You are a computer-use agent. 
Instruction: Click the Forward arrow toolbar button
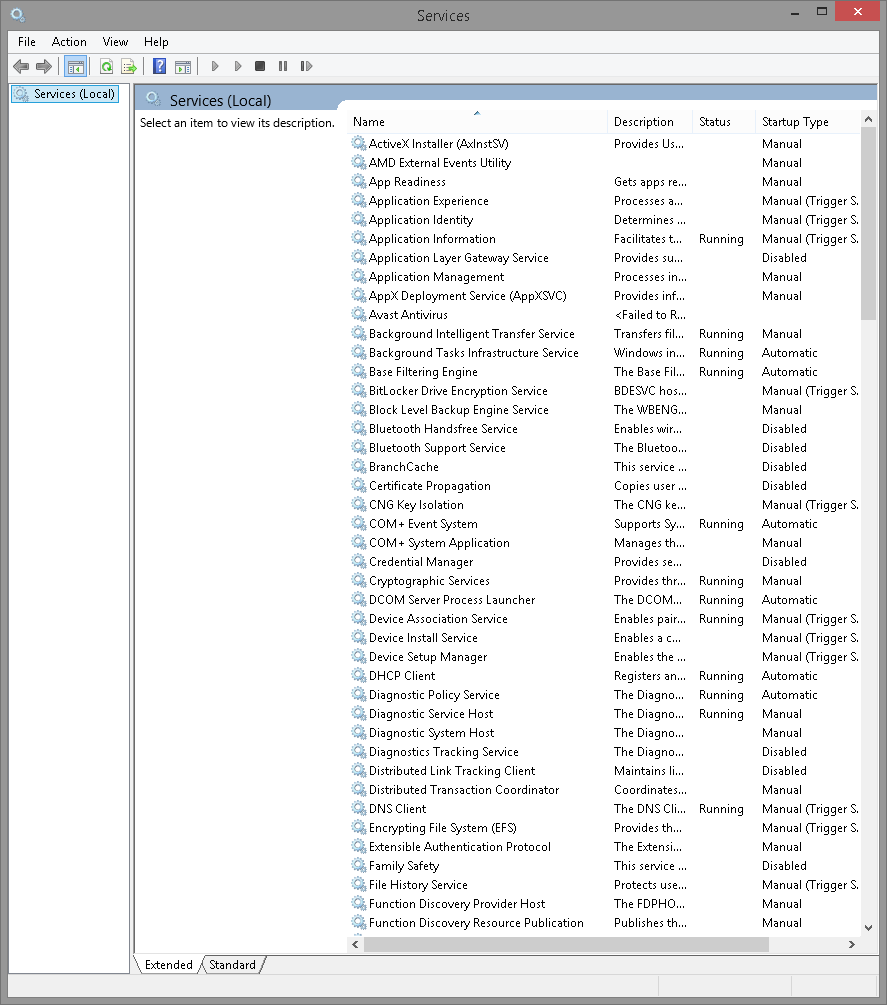44,66
